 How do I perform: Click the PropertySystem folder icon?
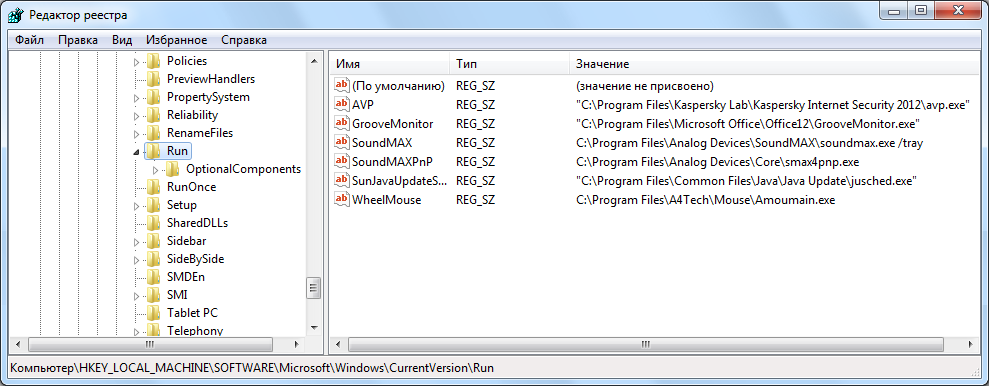[x=153, y=97]
